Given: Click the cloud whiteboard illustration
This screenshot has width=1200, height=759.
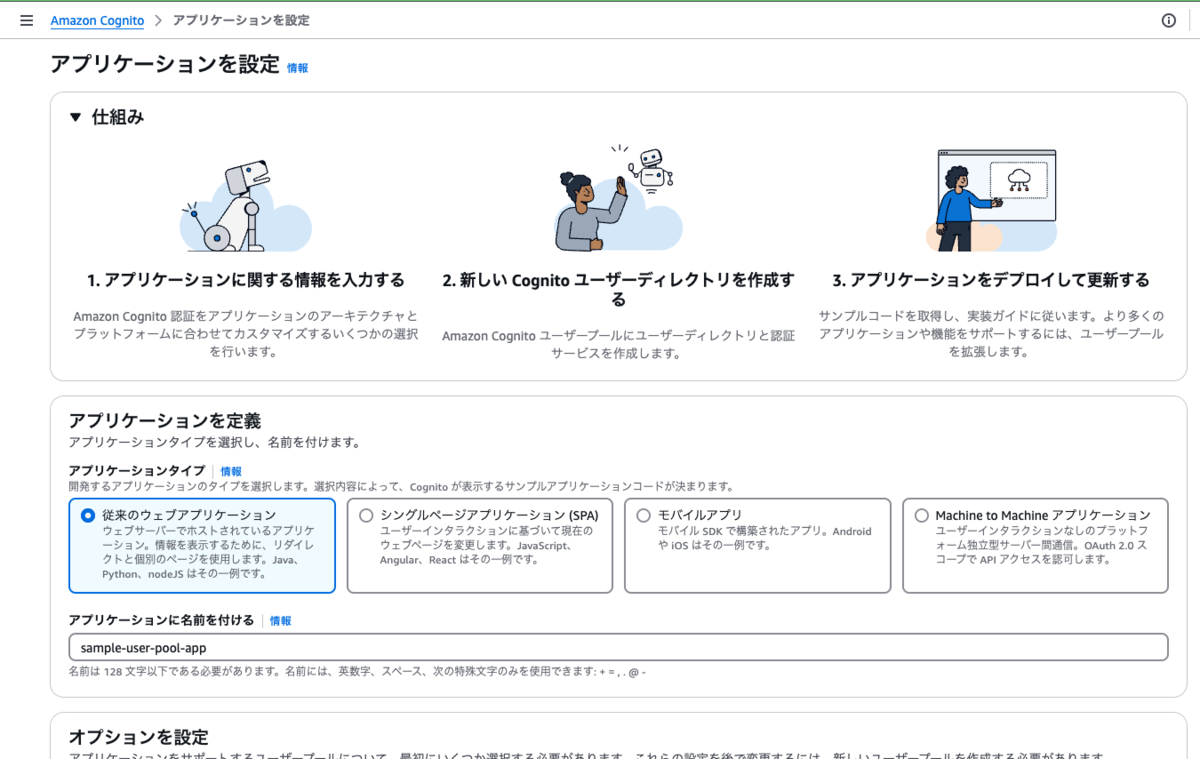Looking at the screenshot, I should [992, 200].
